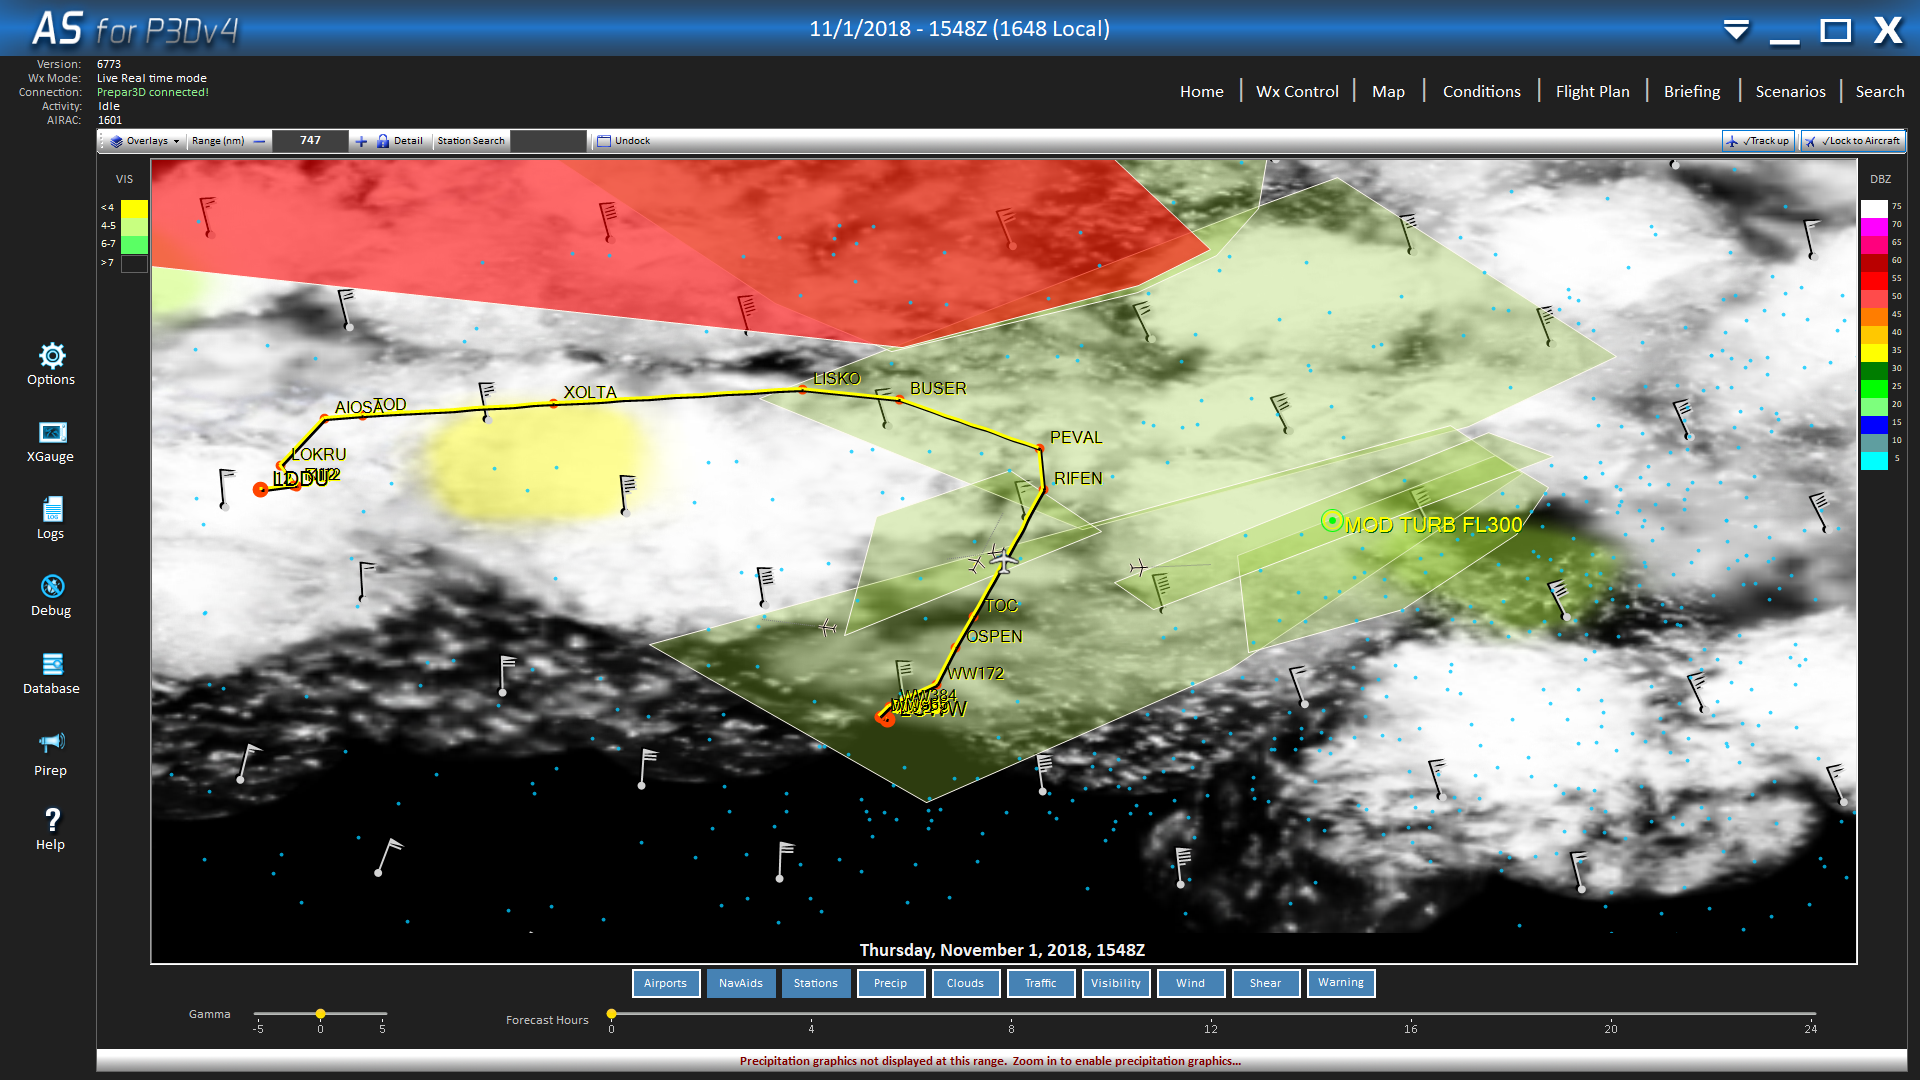
Task: Open the title bar dropdown arrow menu
Action: tap(1736, 30)
